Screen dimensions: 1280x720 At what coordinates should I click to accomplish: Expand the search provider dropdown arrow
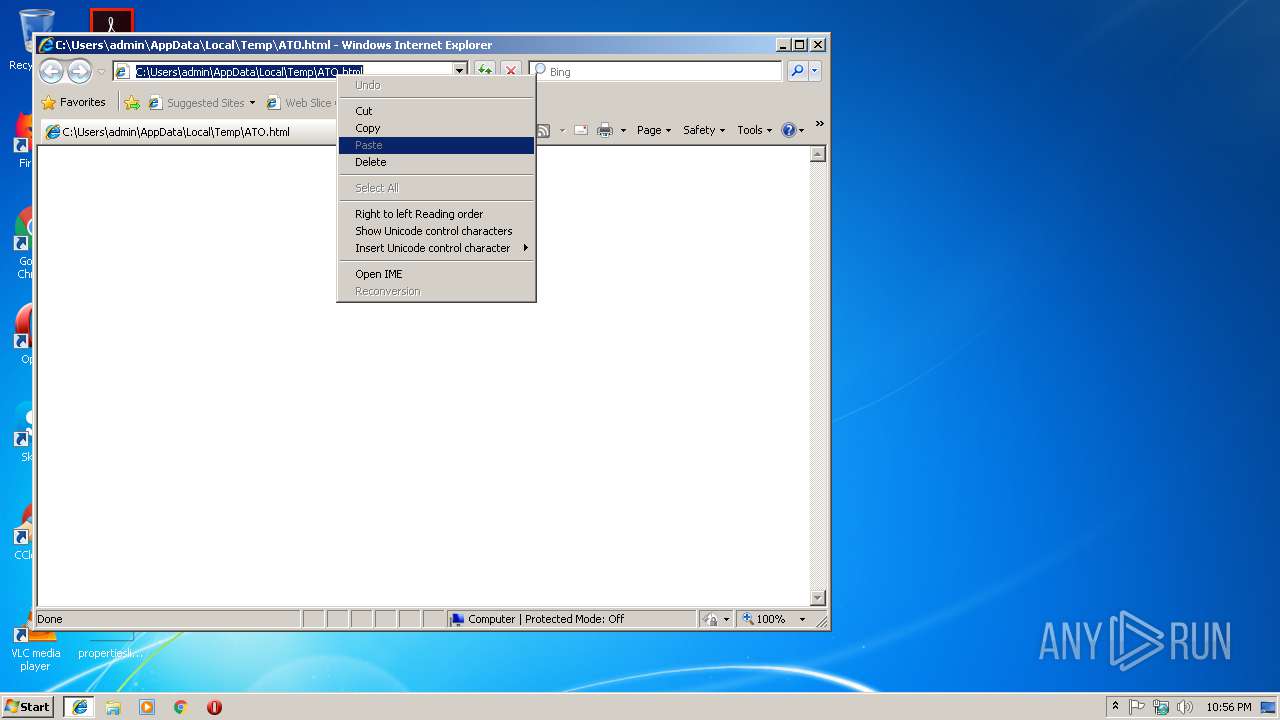pos(815,71)
